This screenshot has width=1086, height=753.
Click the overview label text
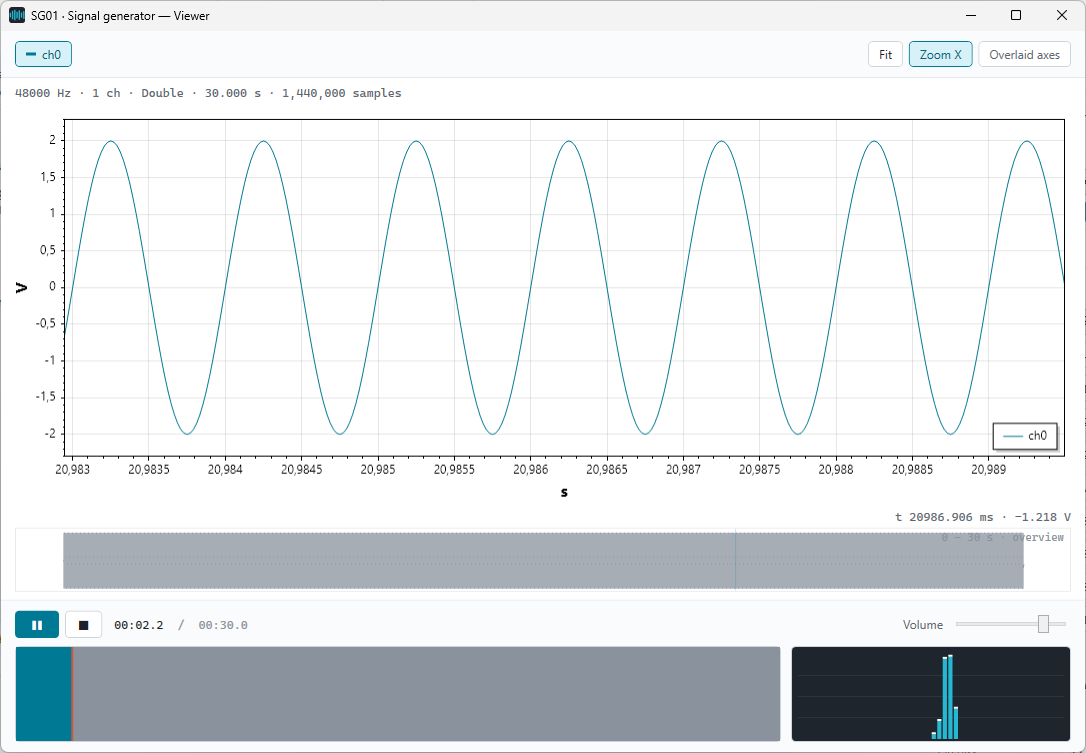click(1002, 538)
